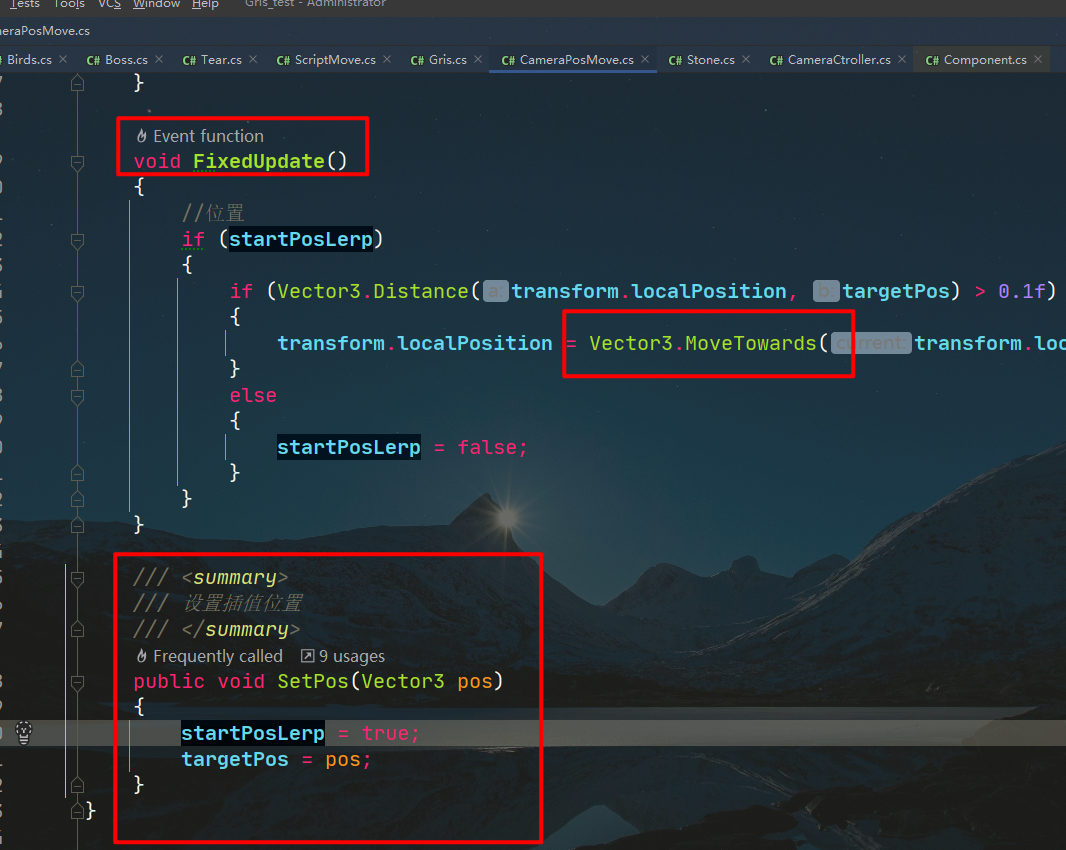Close the Tear.cs editor tab
1066x850 pixels.
pyautogui.click(x=253, y=60)
